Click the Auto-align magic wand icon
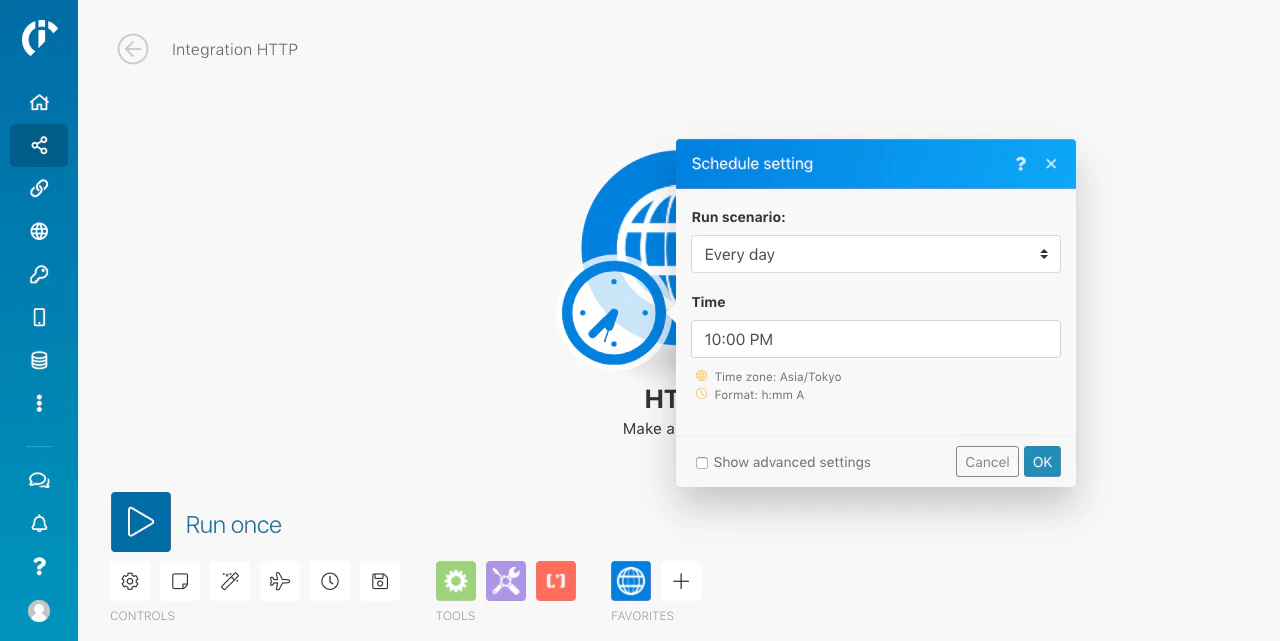The image size is (1280, 641). click(x=230, y=581)
